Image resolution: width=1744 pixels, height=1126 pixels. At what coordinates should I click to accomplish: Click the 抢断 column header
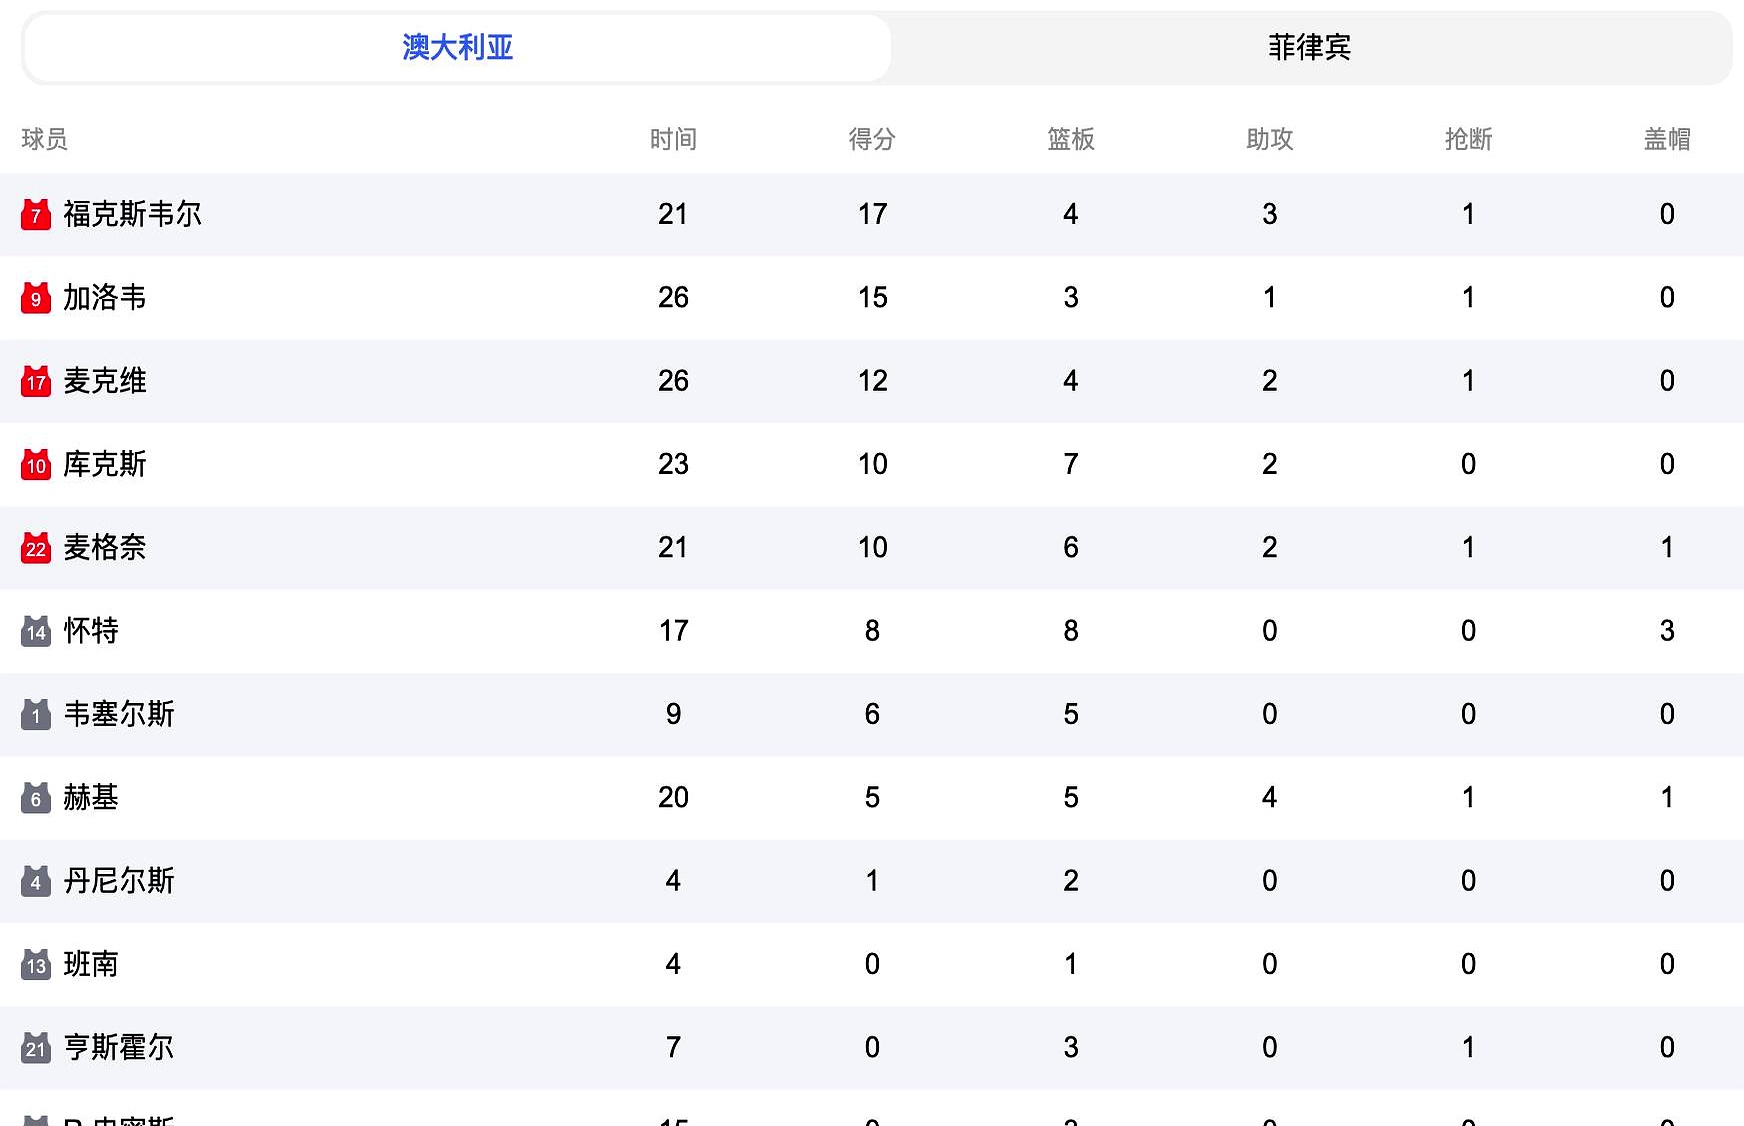coord(1467,140)
